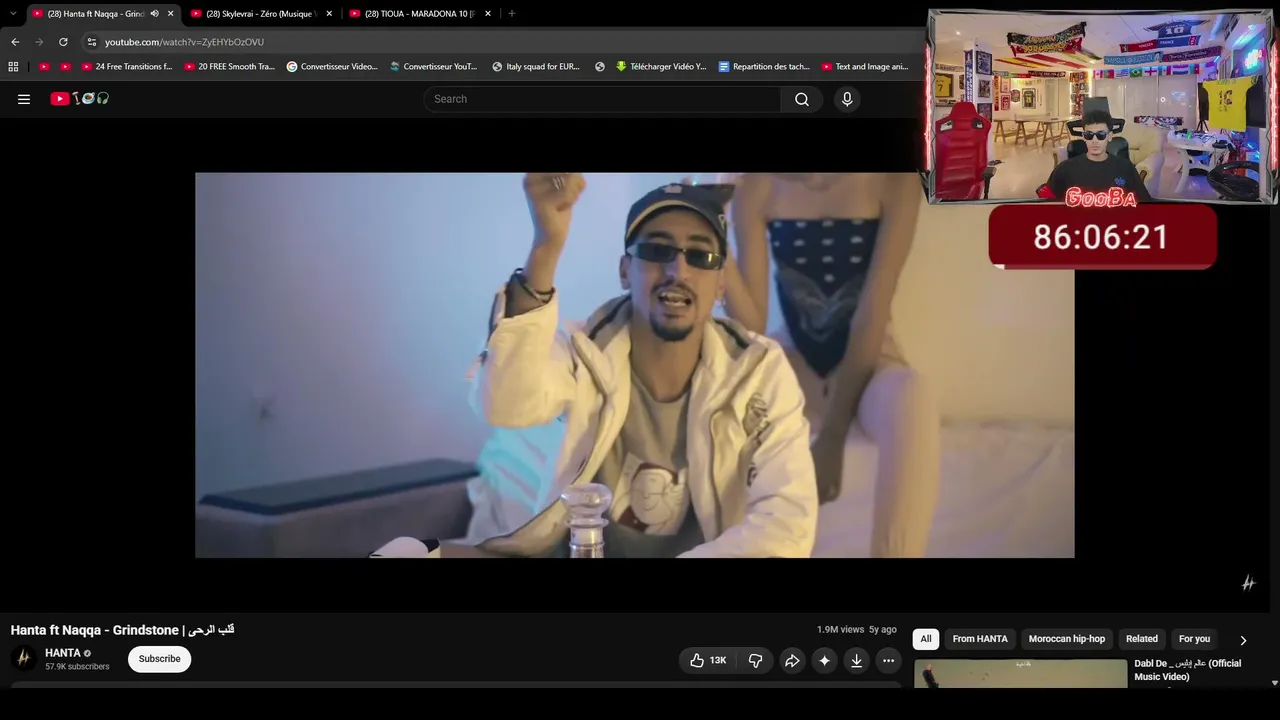The height and width of the screenshot is (720, 1280).
Task: Select the All filter chip
Action: click(x=926, y=639)
